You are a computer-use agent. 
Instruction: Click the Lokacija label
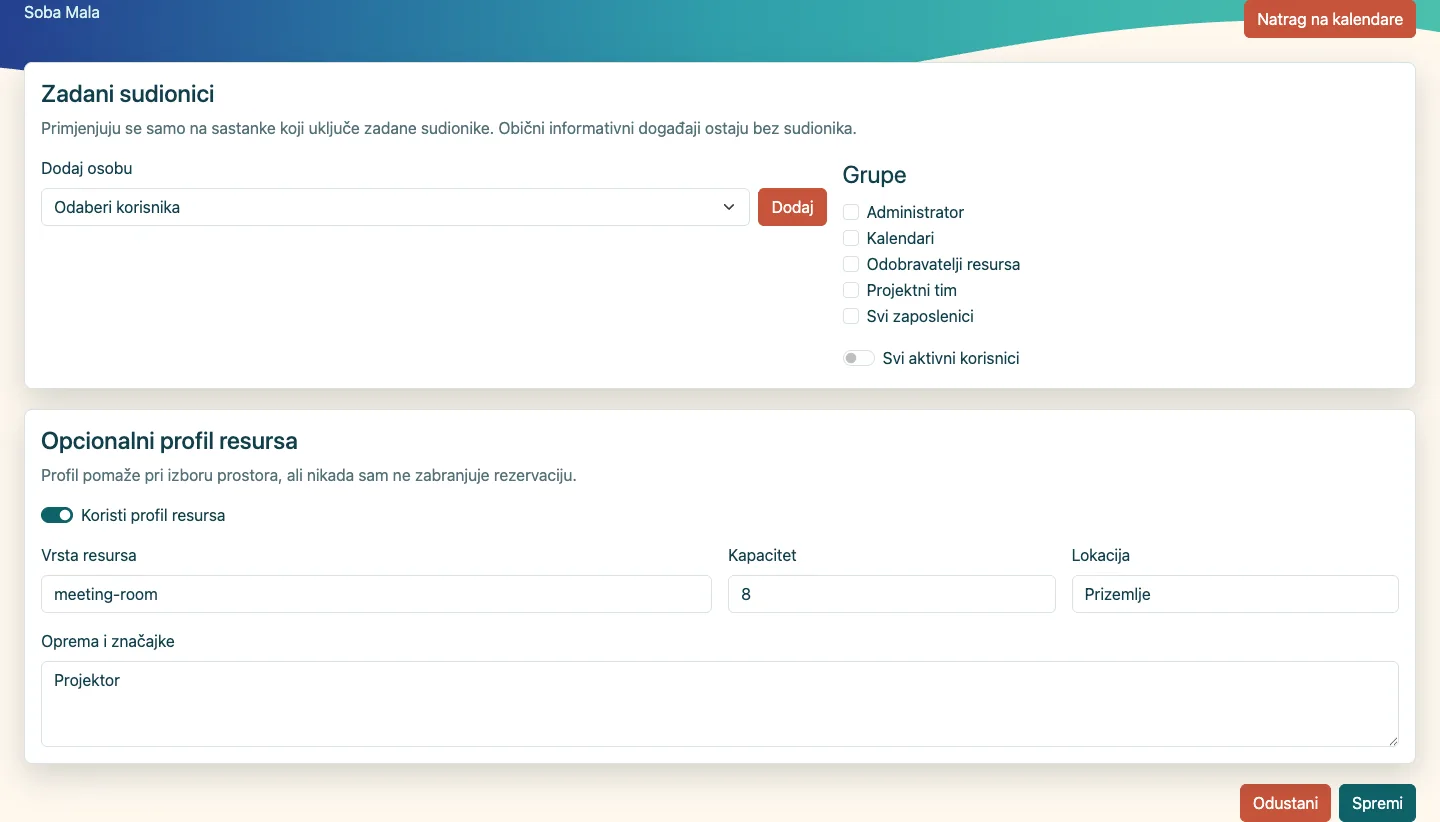coord(1101,555)
